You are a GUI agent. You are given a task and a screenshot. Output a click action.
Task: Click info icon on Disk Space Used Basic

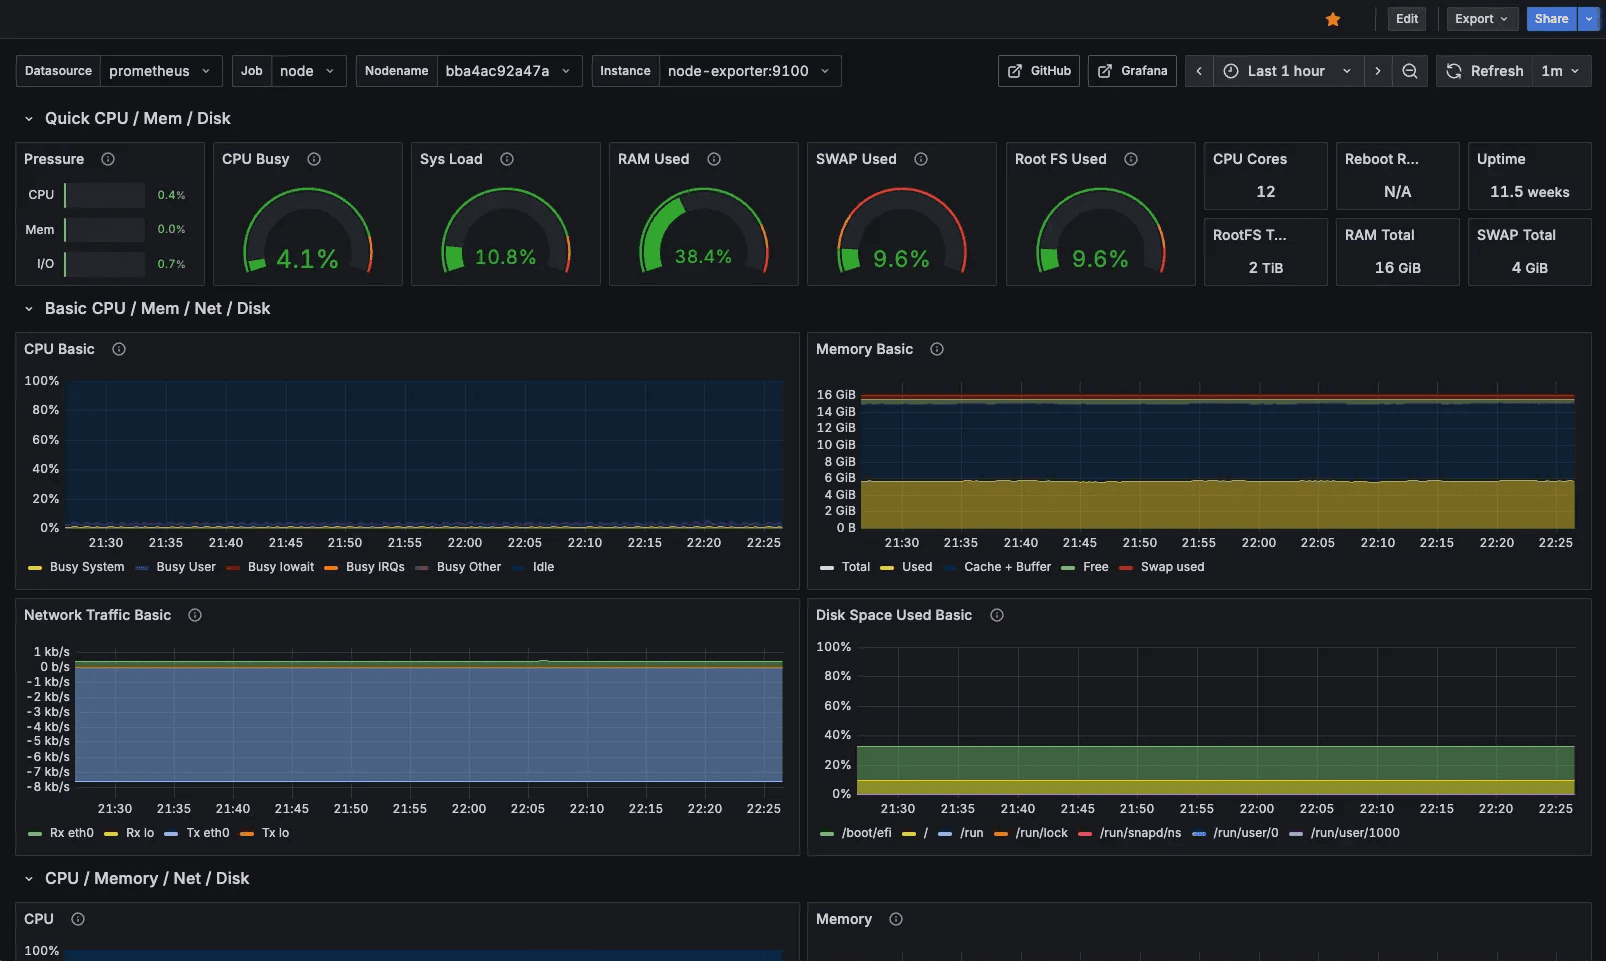point(996,615)
